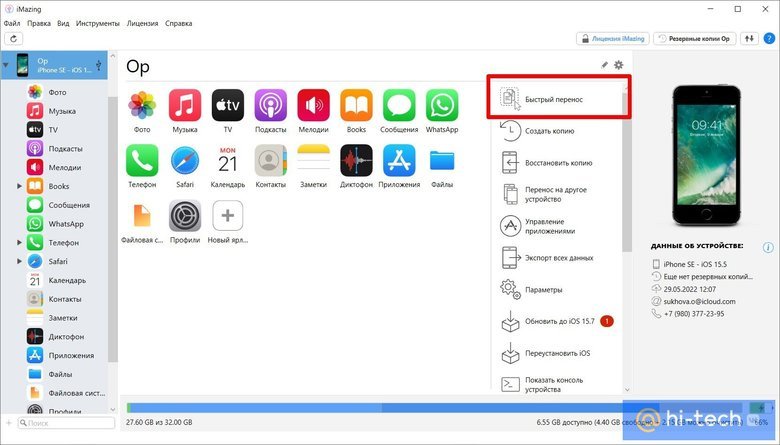Open Мелодии icon in main grid
The width and height of the screenshot is (780, 445).
pyautogui.click(x=313, y=105)
